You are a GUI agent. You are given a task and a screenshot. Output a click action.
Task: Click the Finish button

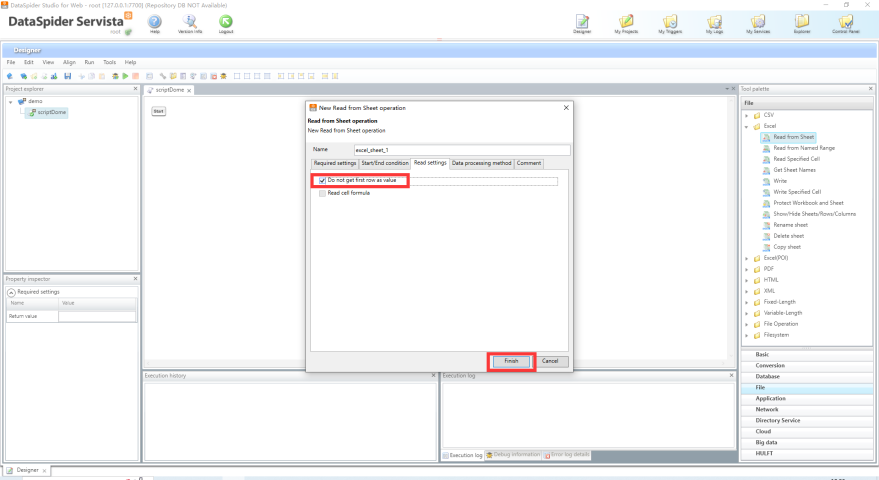click(x=511, y=361)
